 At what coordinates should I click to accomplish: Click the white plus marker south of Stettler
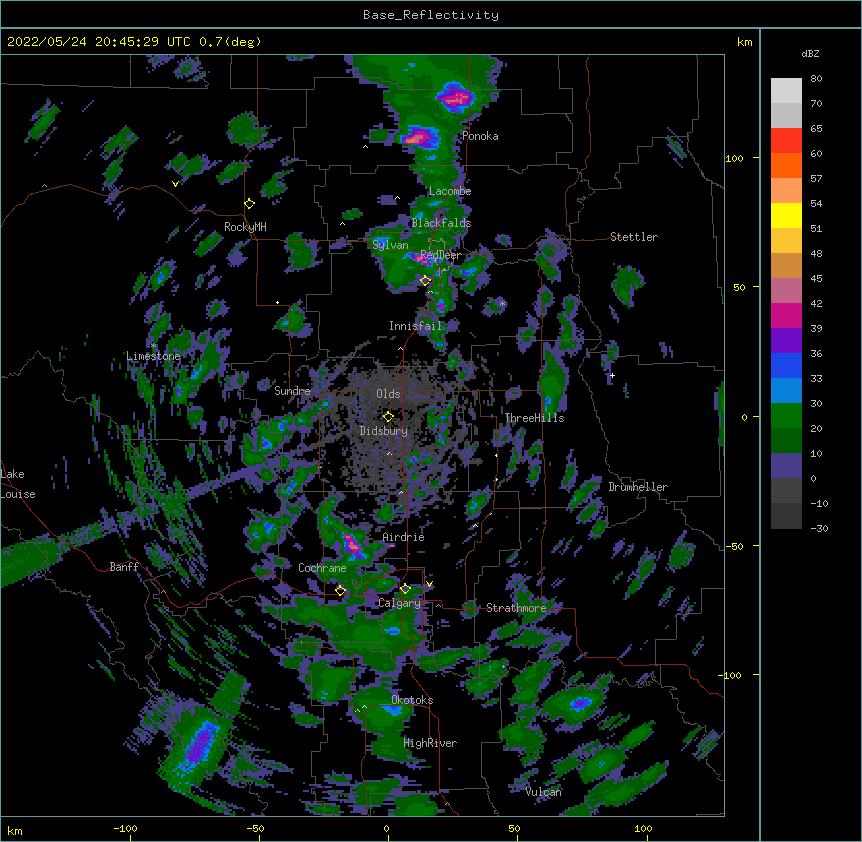pyautogui.click(x=612, y=375)
